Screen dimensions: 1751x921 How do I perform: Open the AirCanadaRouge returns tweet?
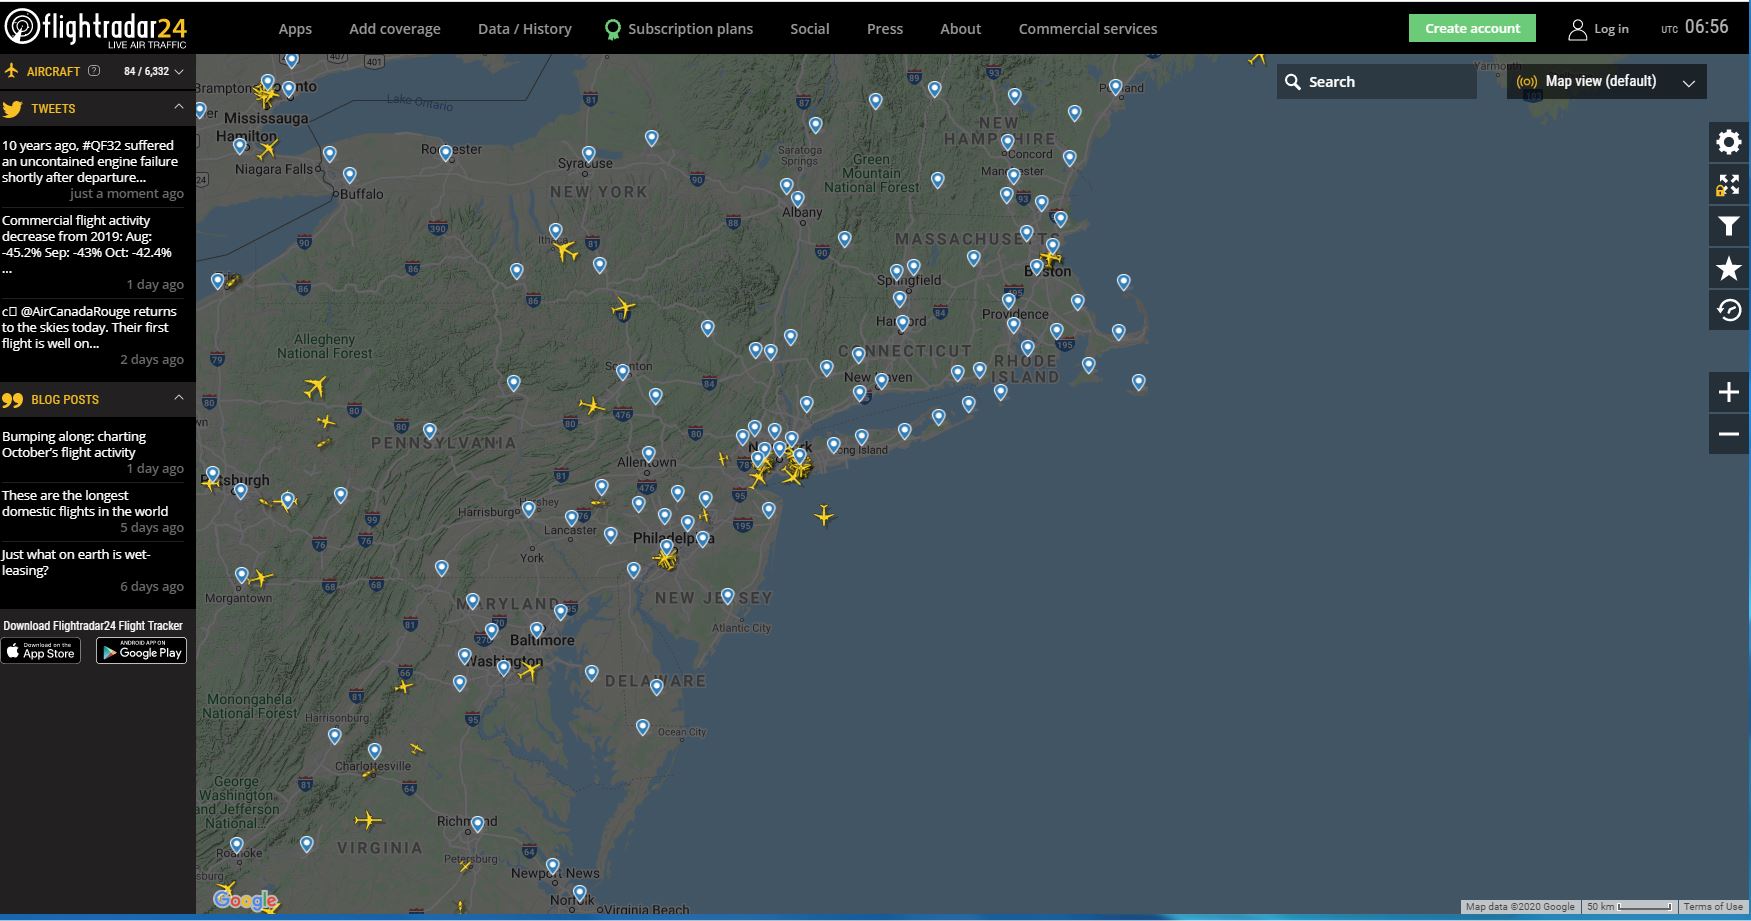pyautogui.click(x=89, y=327)
